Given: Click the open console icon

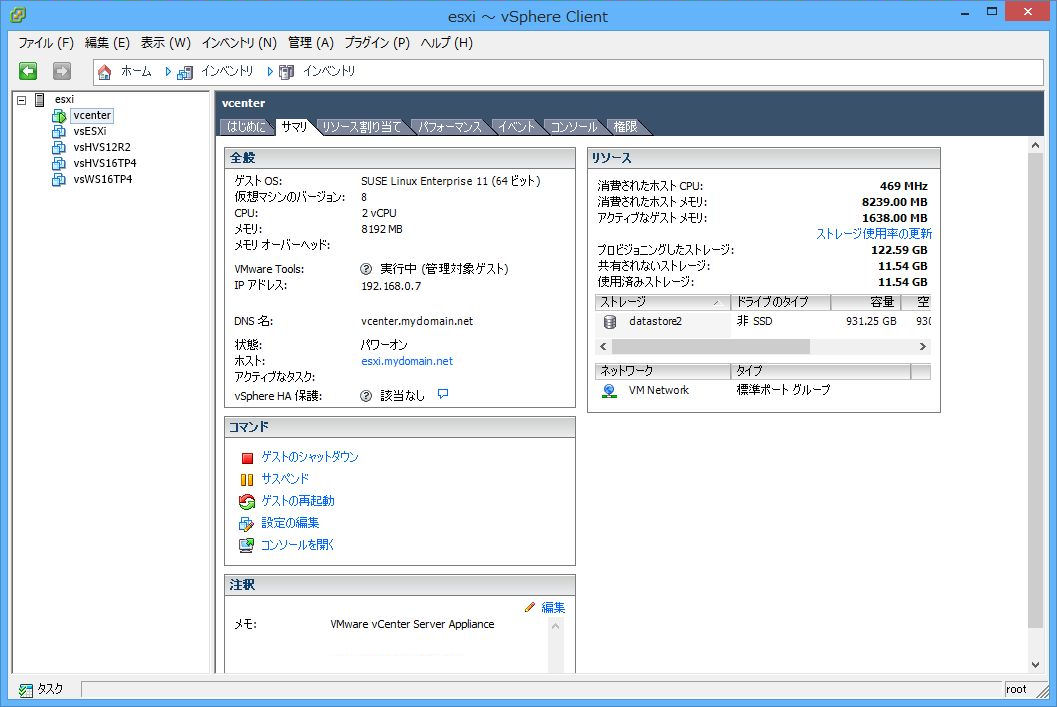Looking at the screenshot, I should [247, 545].
